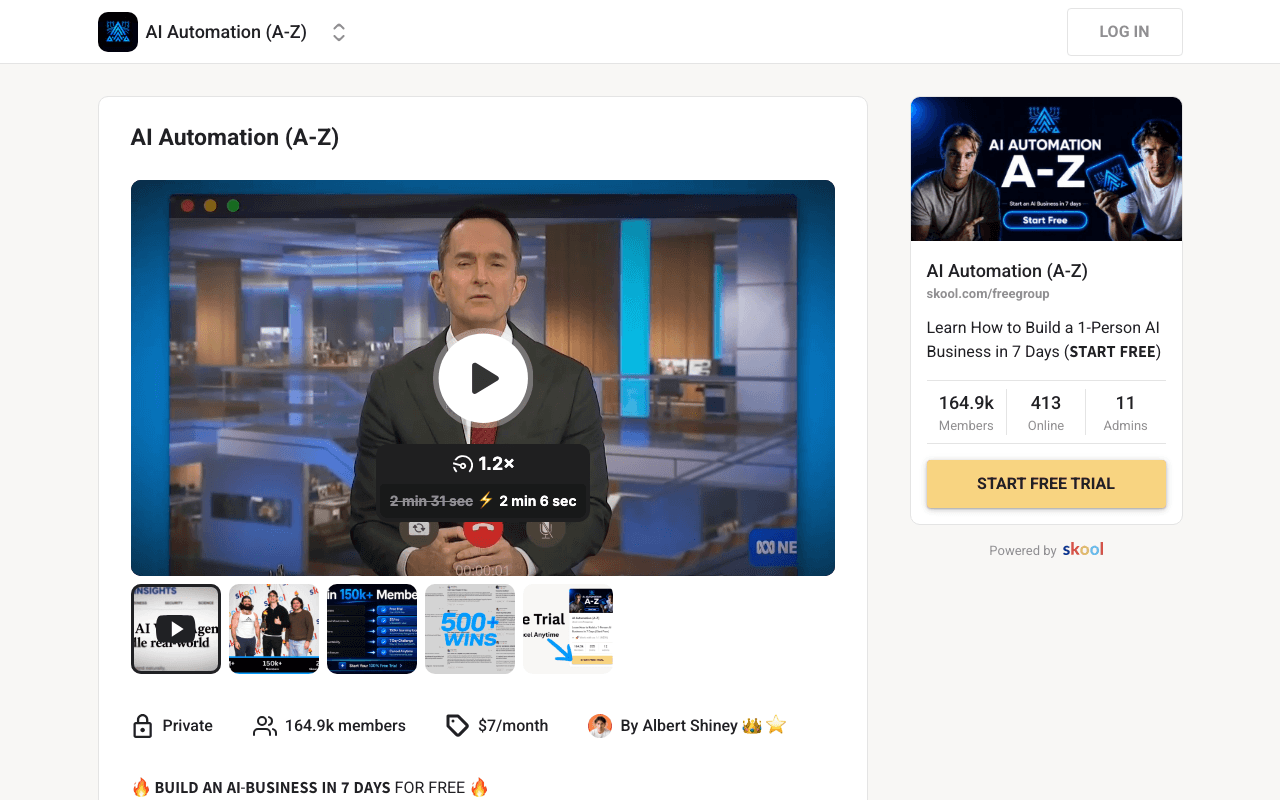Click the Learn How to Build description text
Image resolution: width=1280 pixels, height=800 pixels.
[x=1043, y=340]
